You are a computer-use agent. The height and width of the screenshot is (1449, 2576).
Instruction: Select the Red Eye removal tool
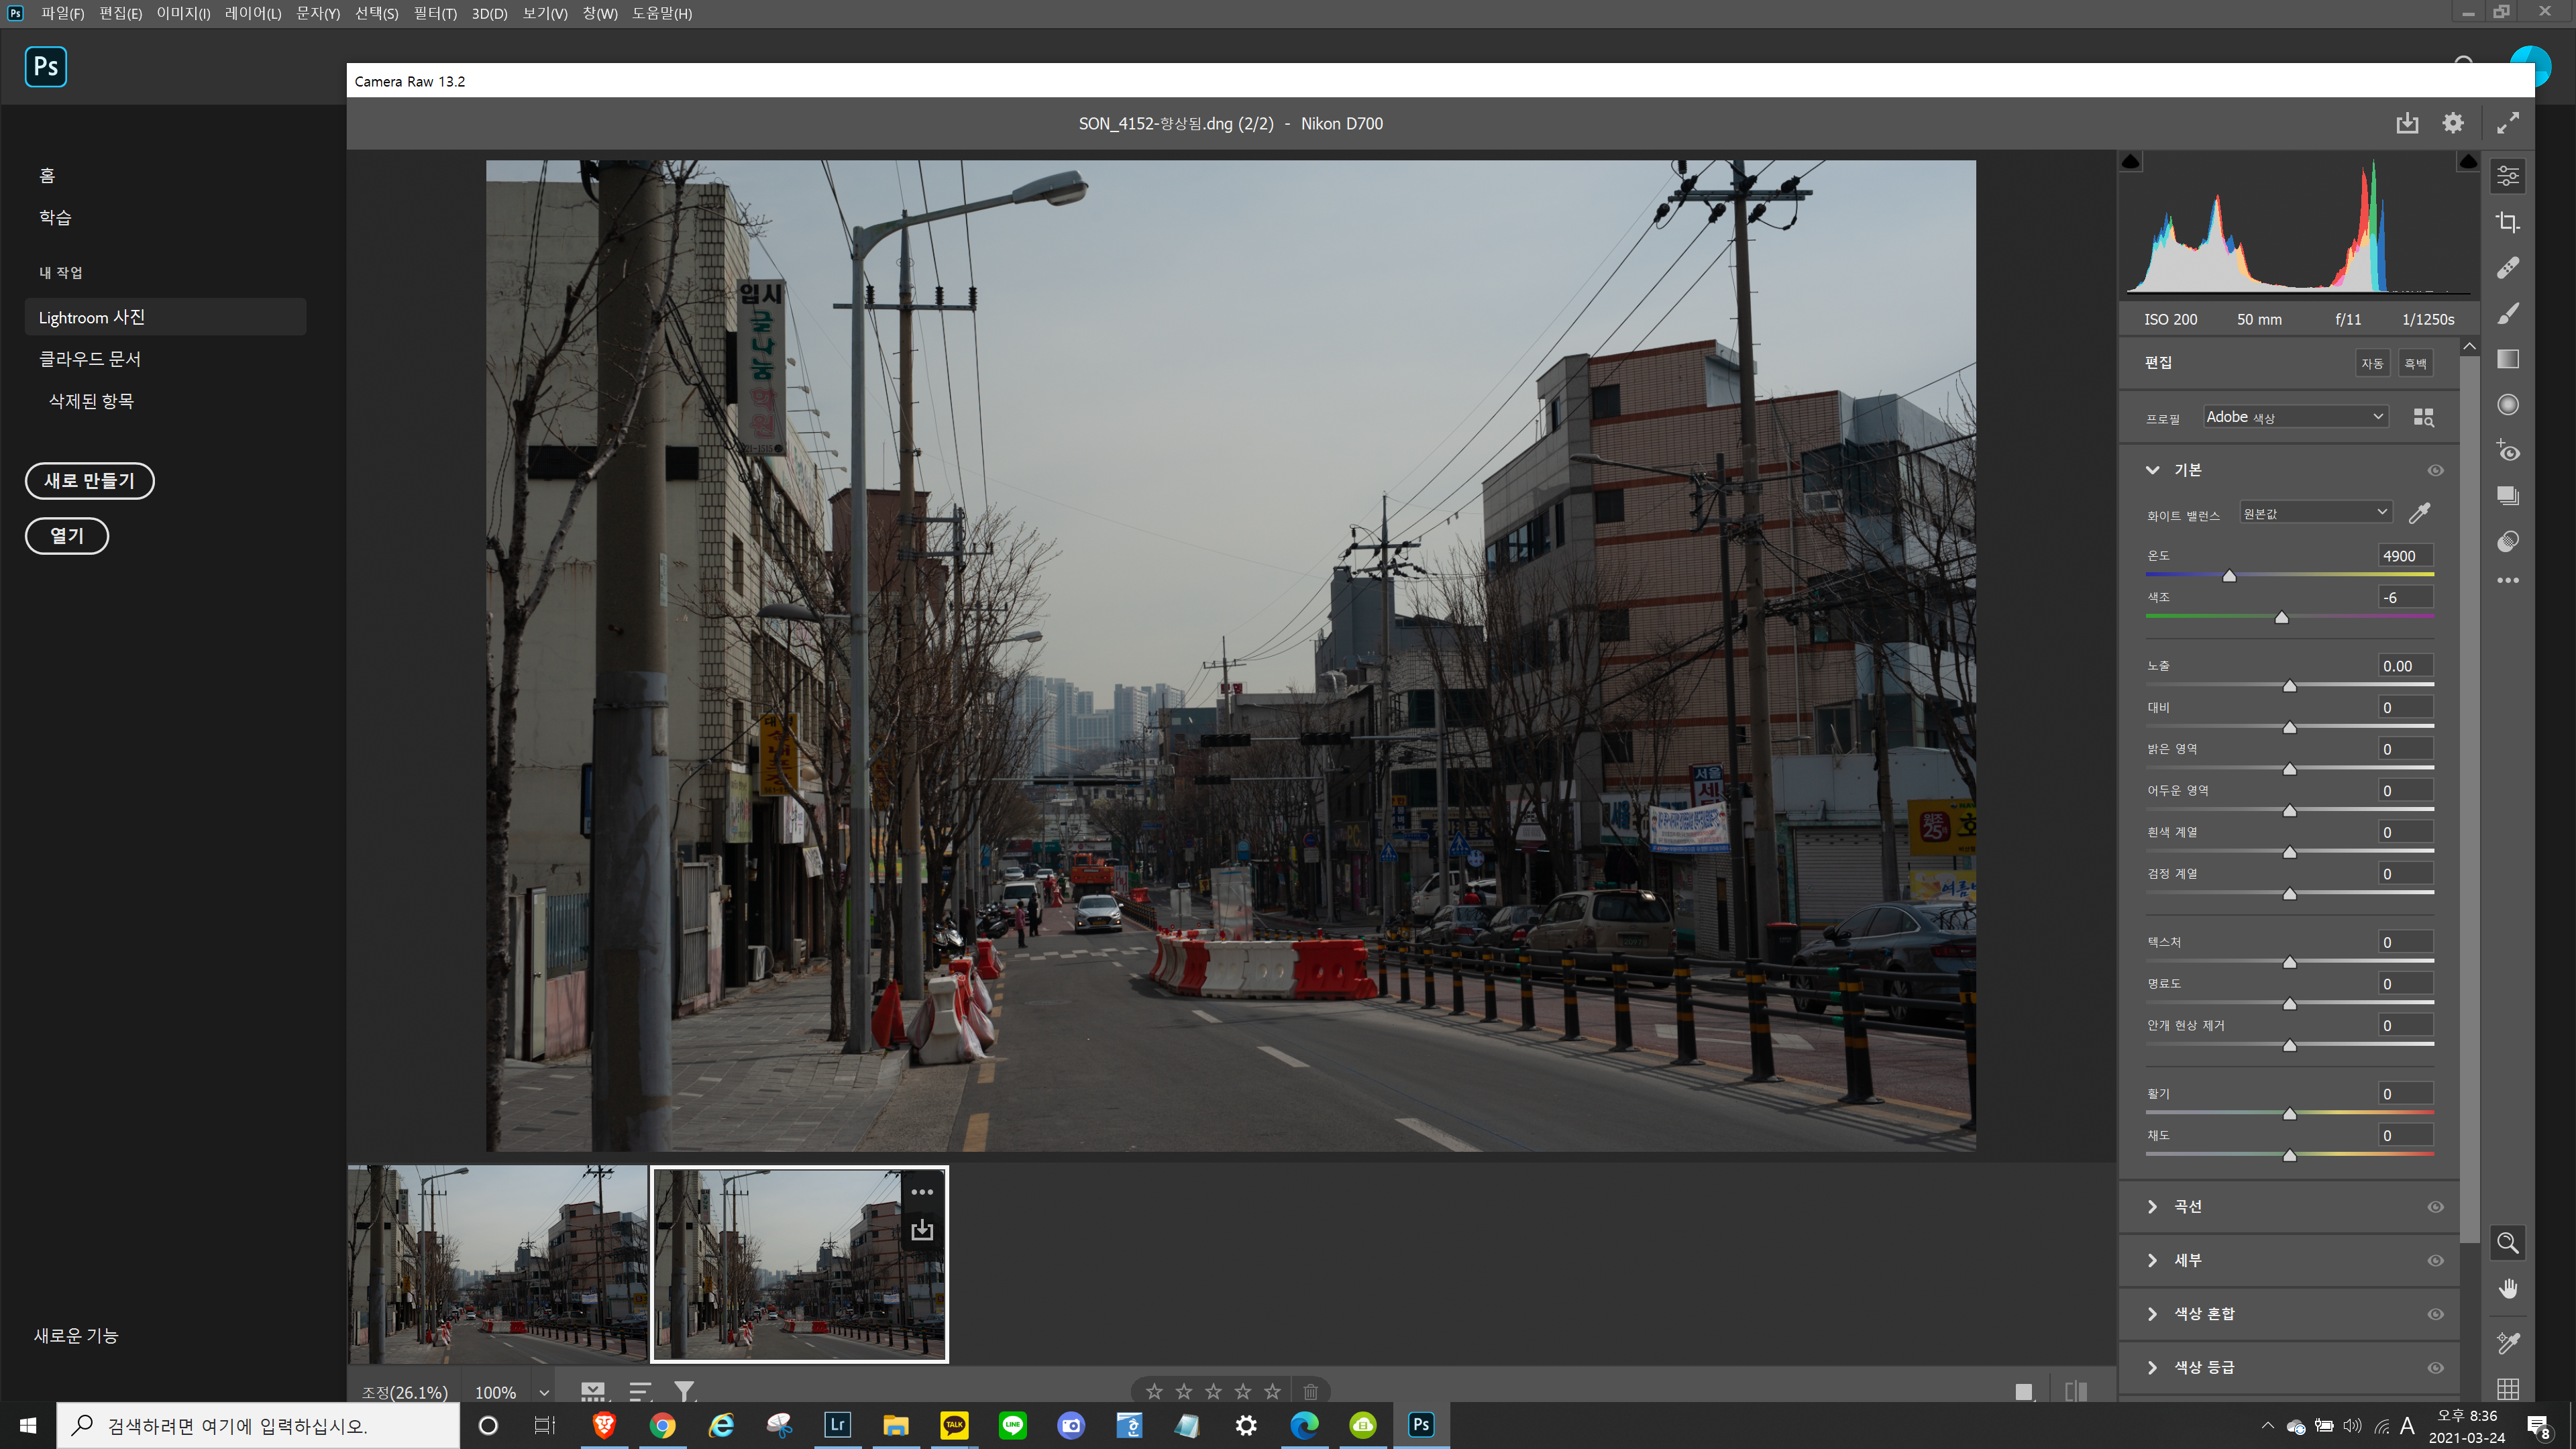(2507, 451)
